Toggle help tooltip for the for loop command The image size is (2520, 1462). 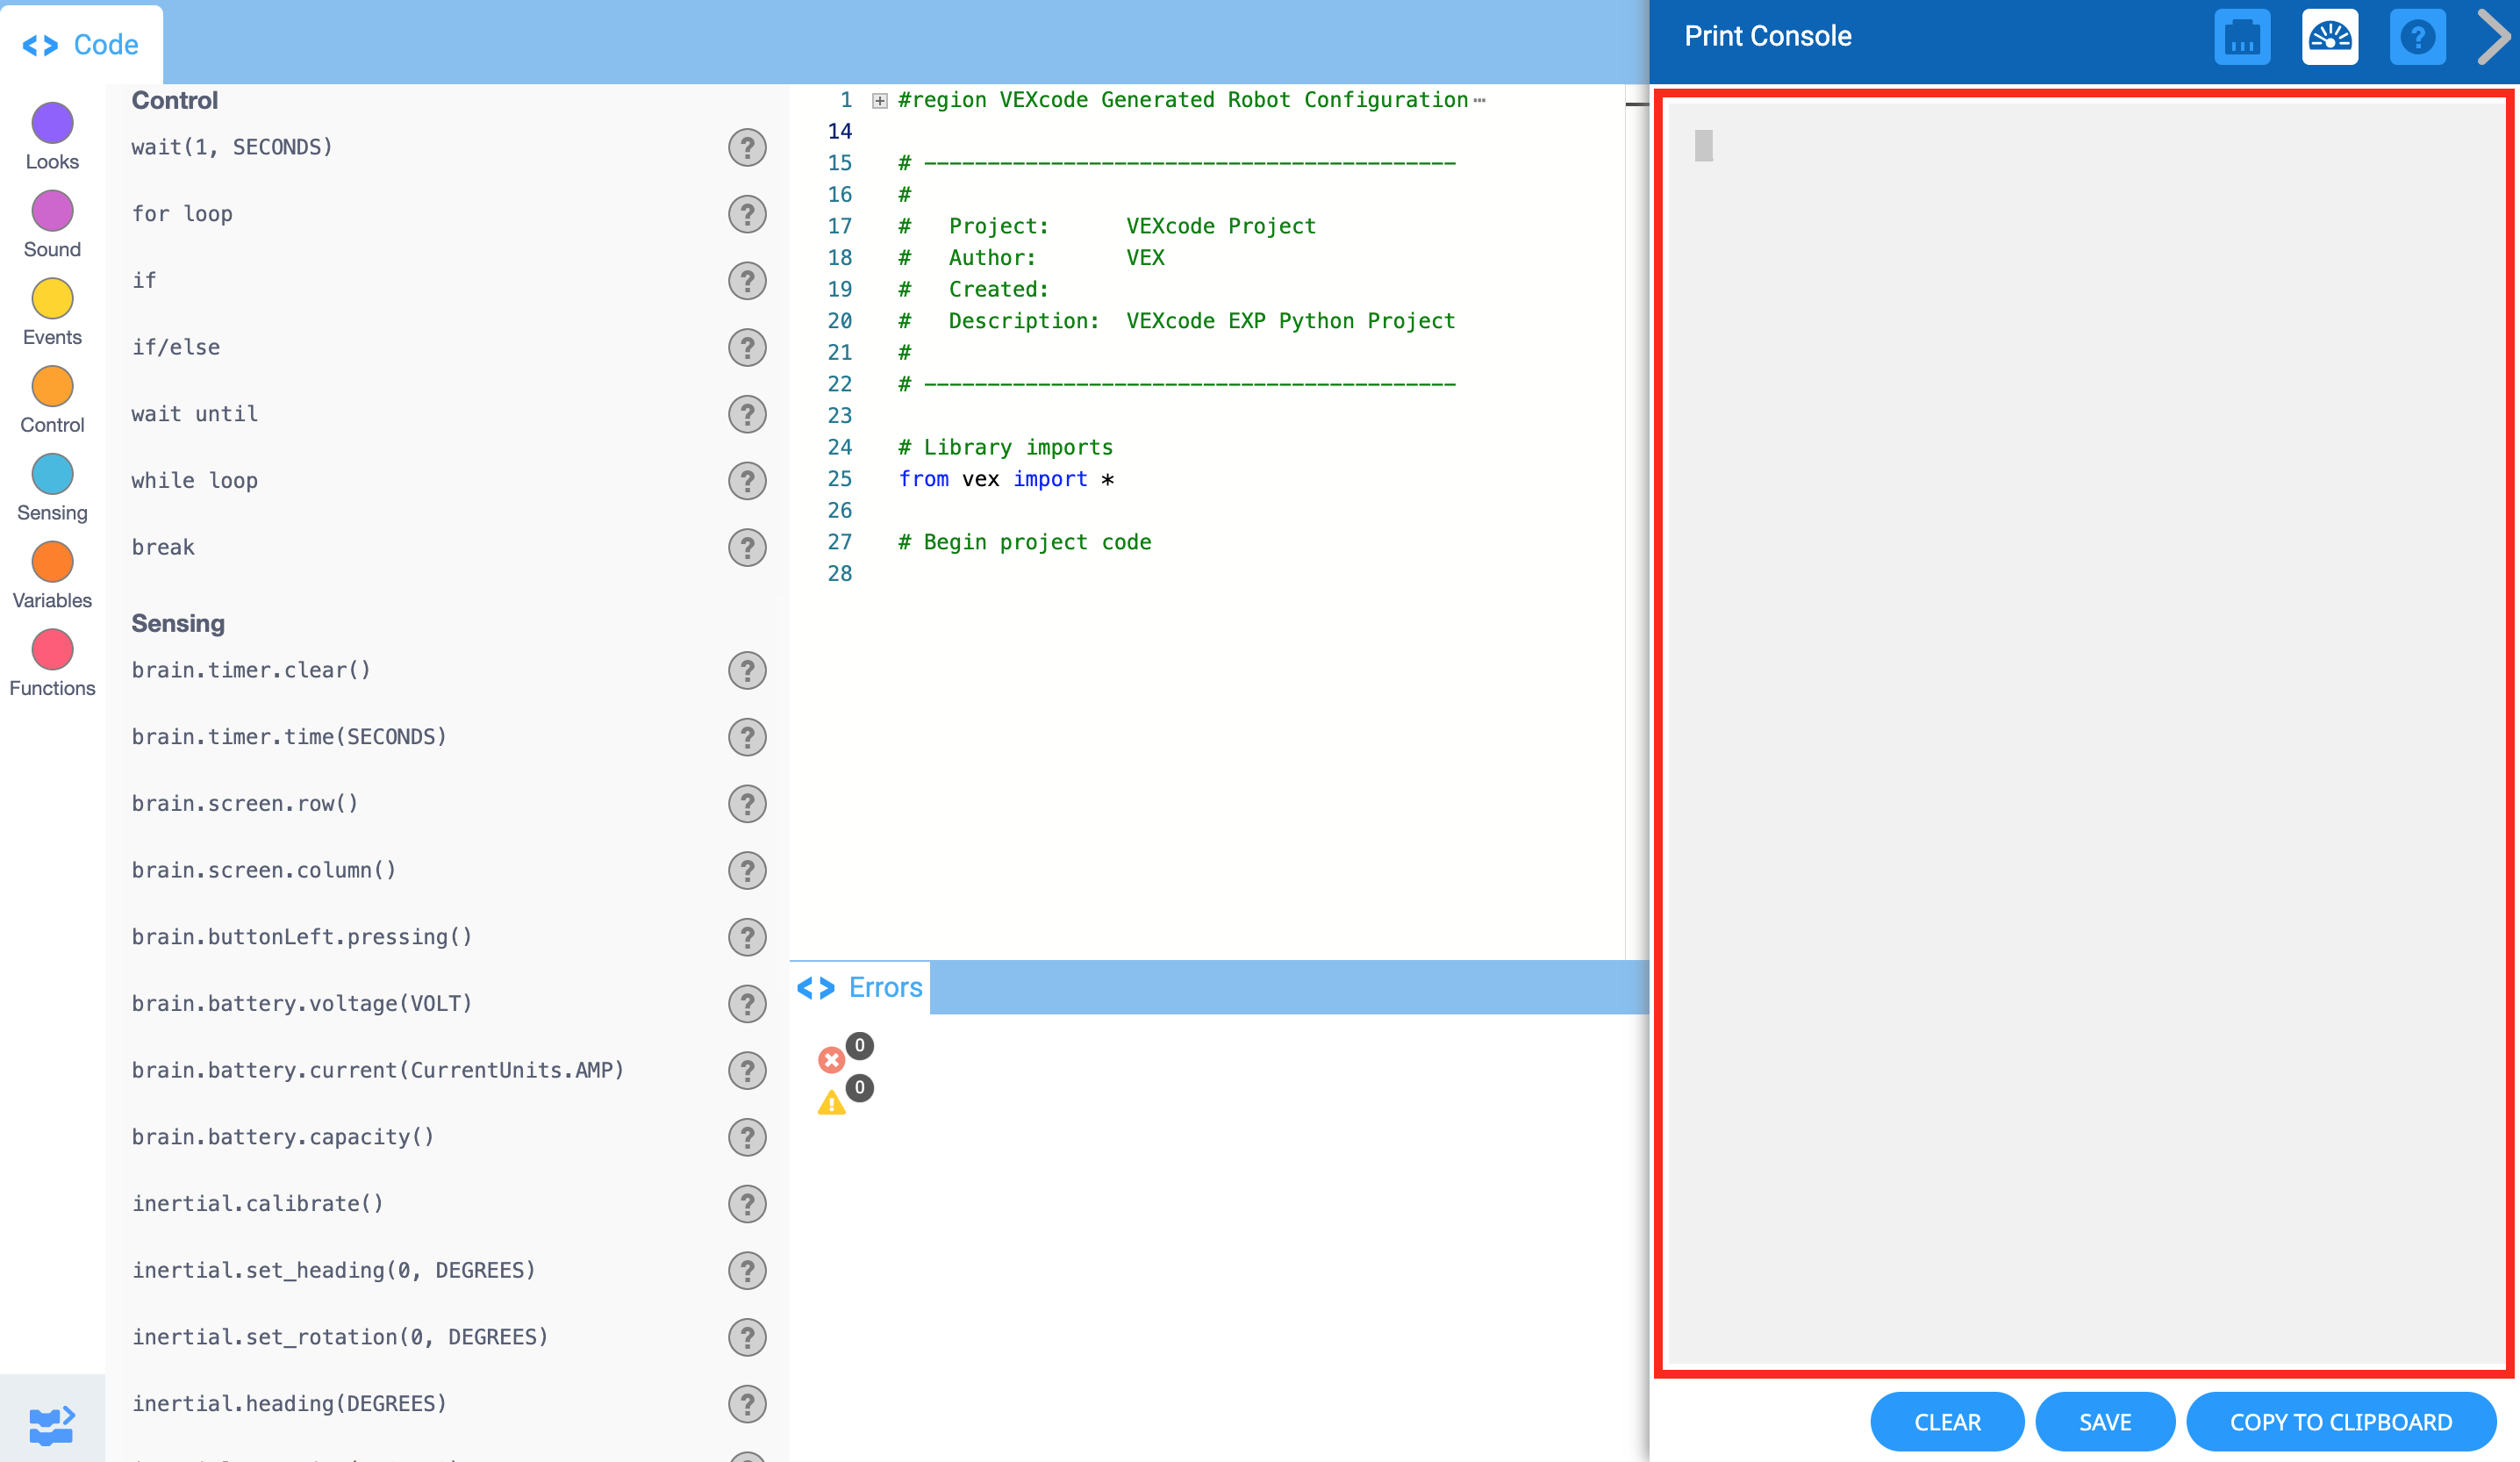pyautogui.click(x=747, y=214)
